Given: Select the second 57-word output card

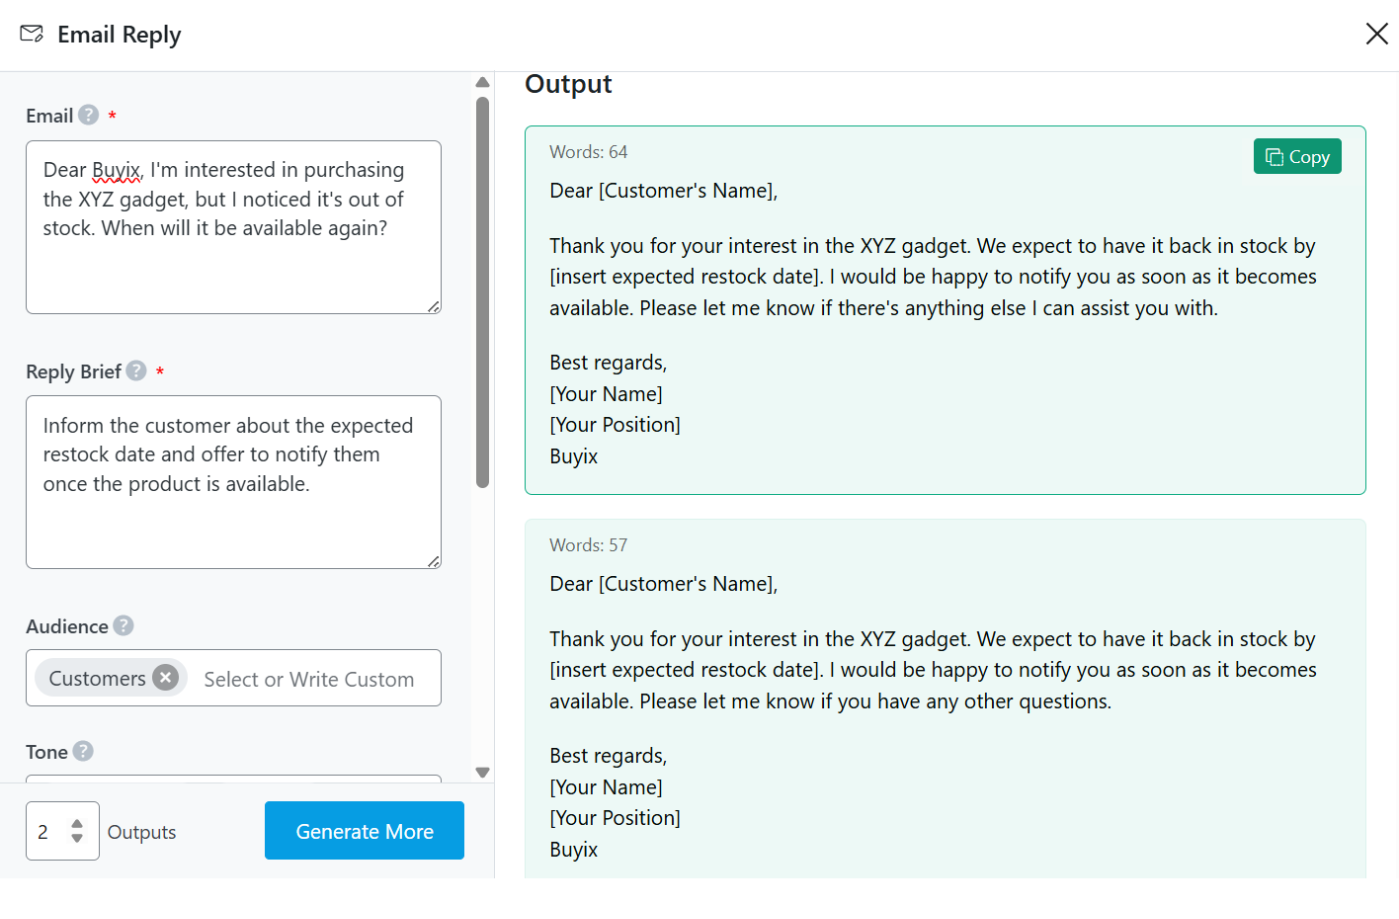Looking at the screenshot, I should pos(945,698).
